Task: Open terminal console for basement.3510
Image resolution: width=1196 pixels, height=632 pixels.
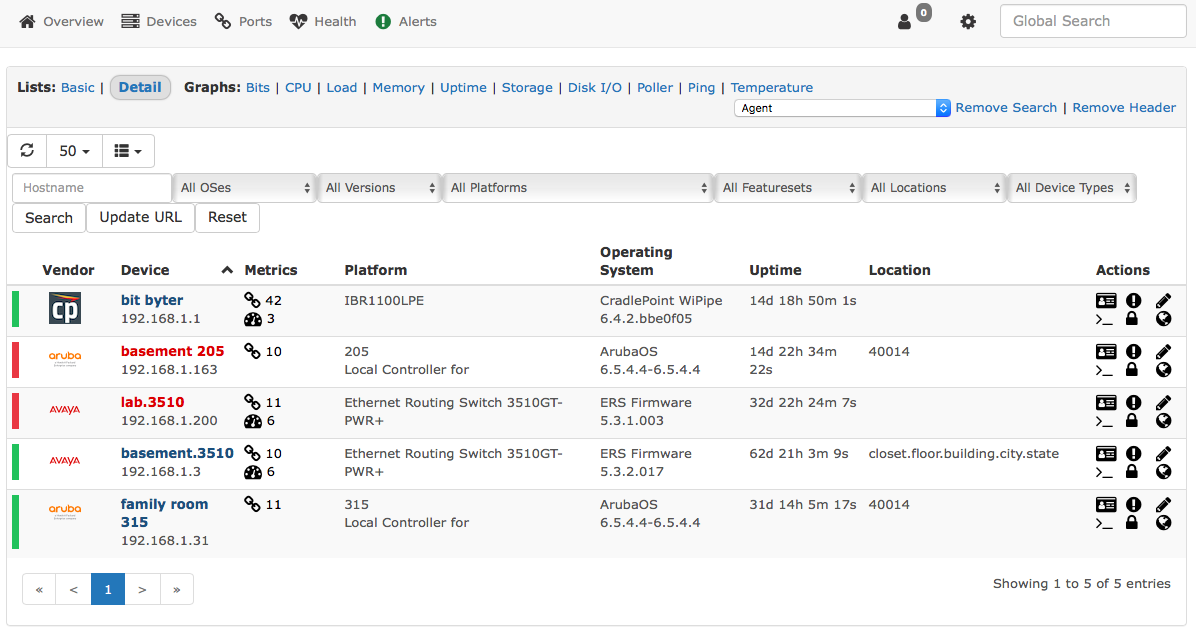Action: (x=1104, y=473)
